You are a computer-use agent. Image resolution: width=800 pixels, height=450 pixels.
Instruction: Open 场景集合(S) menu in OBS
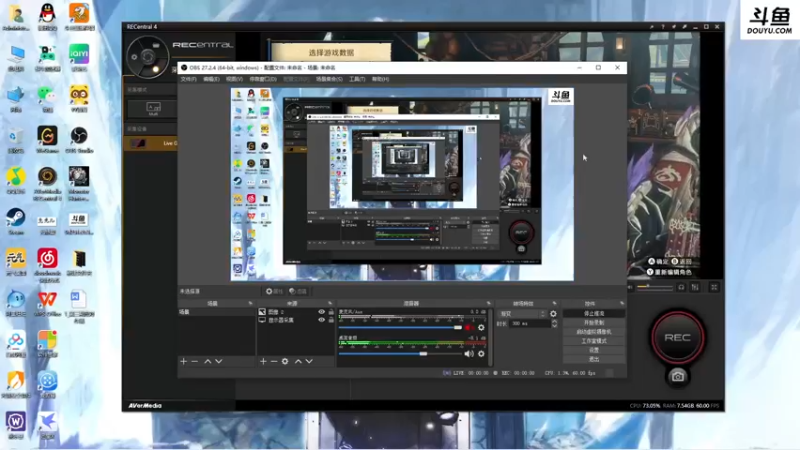tap(329, 79)
